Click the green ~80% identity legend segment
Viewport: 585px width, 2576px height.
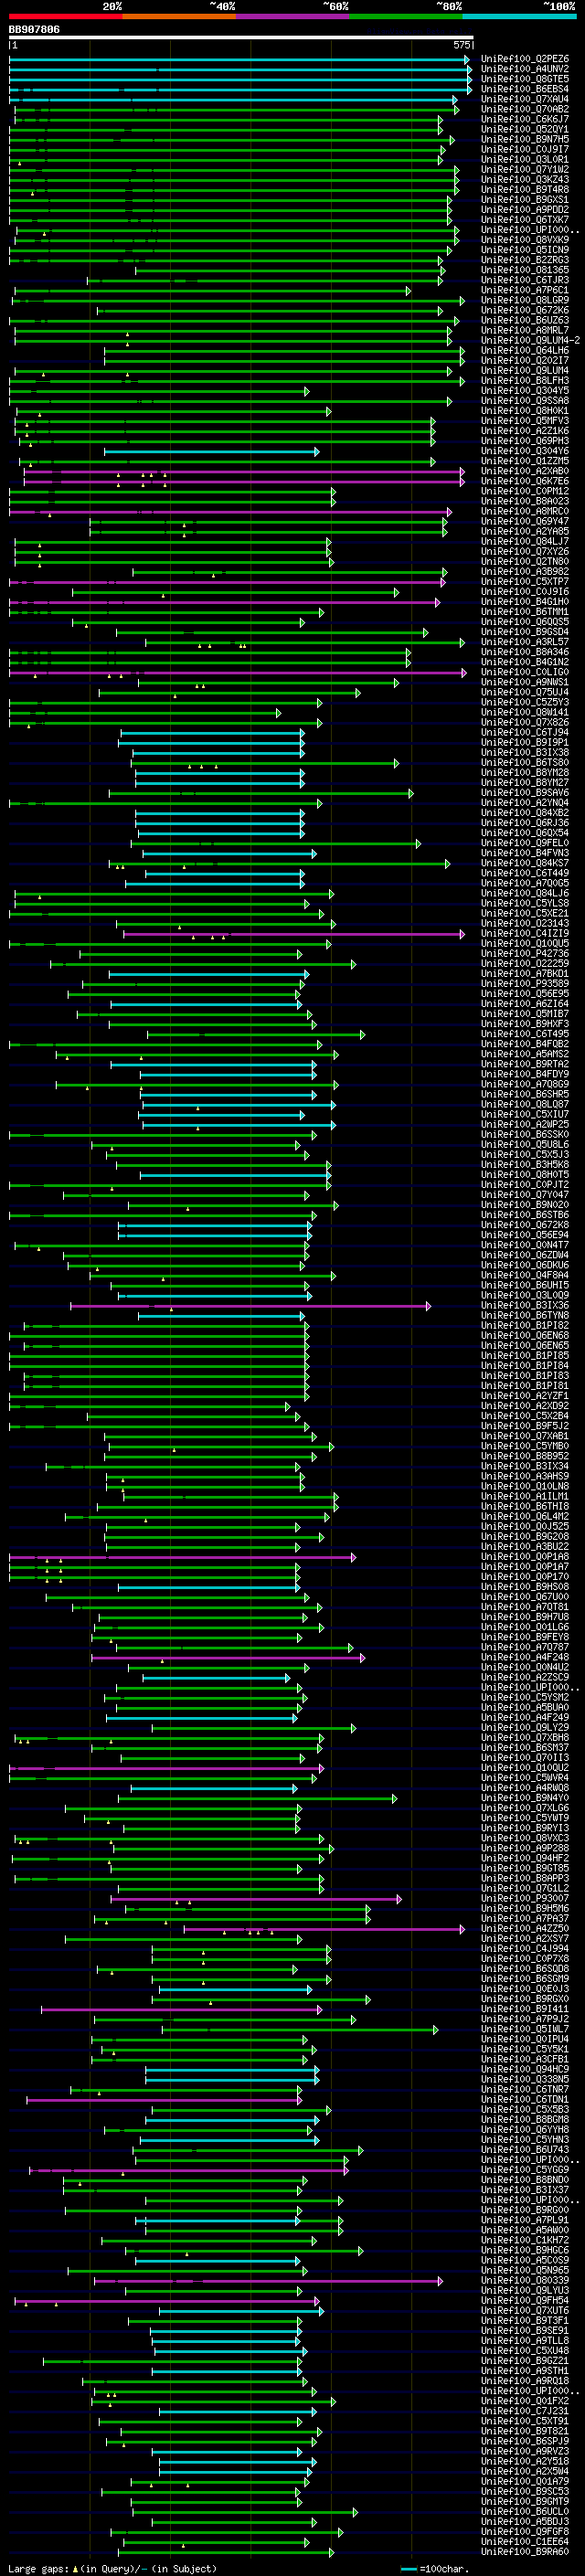pyautogui.click(x=405, y=16)
